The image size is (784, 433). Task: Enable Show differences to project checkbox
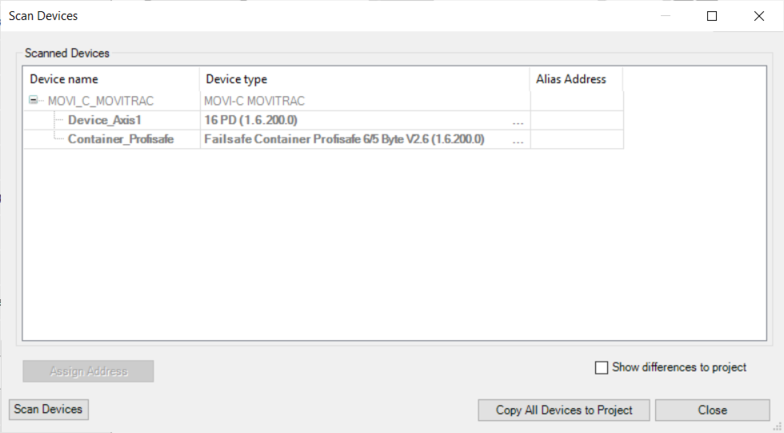tap(601, 368)
